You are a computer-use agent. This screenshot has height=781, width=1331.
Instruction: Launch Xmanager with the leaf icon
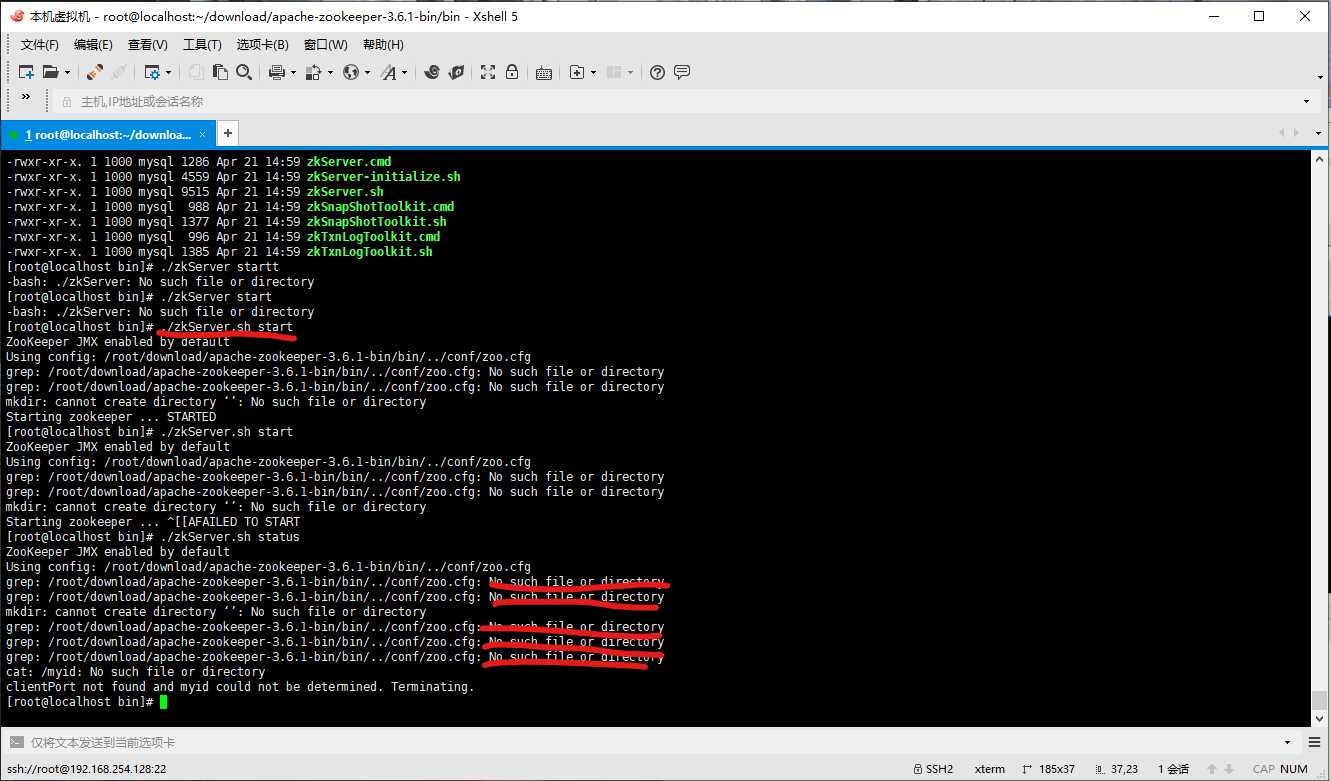[x=456, y=72]
